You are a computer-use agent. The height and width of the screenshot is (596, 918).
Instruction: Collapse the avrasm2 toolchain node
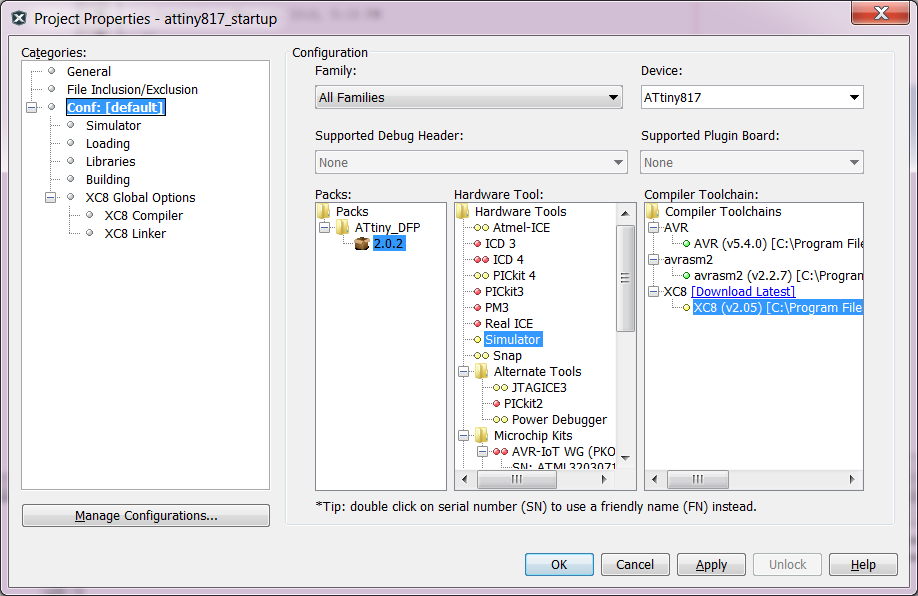coord(654,259)
